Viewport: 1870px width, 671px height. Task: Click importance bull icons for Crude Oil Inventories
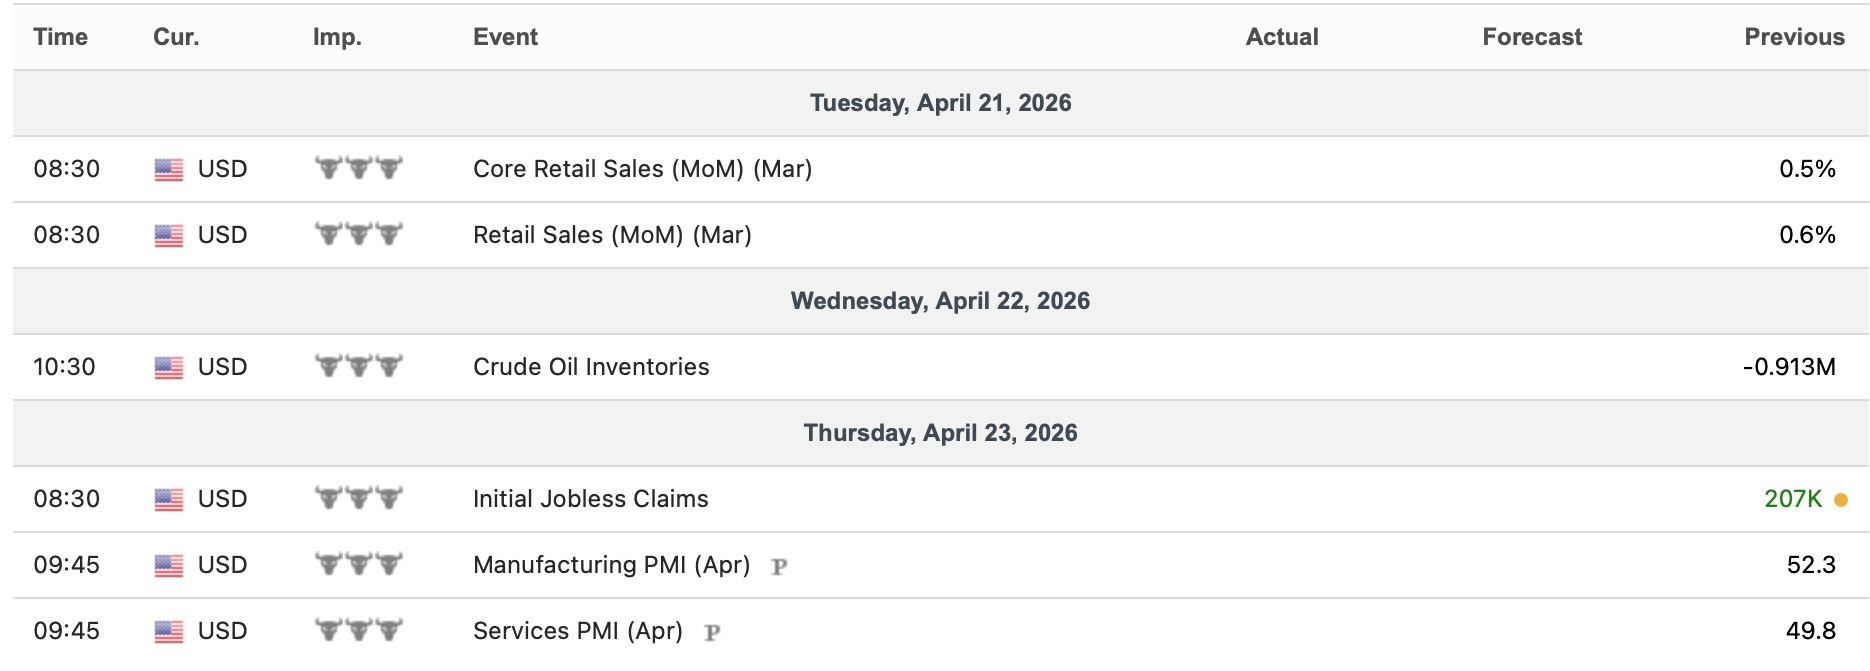(x=358, y=367)
